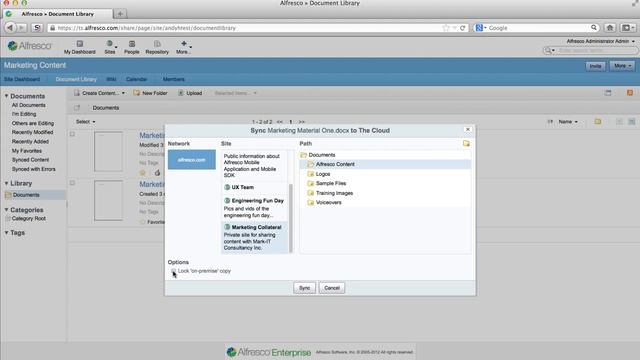This screenshot has width=640, height=360.
Task: Open the Create Content dropdown
Action: pos(99,93)
